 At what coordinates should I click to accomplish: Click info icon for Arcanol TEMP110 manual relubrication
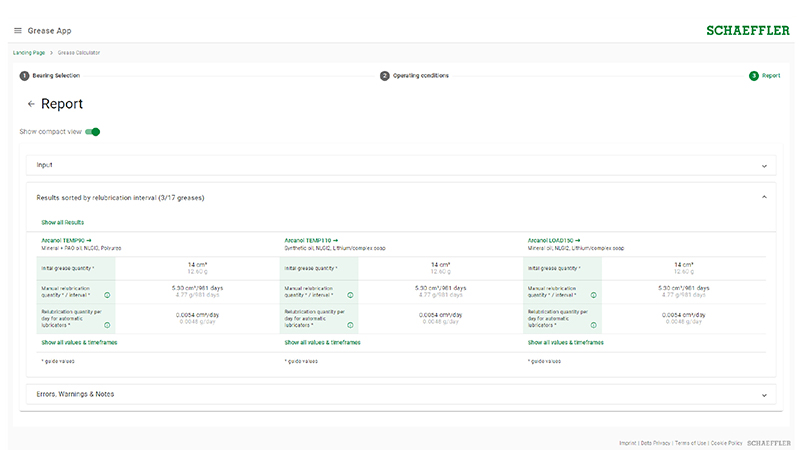point(350,295)
